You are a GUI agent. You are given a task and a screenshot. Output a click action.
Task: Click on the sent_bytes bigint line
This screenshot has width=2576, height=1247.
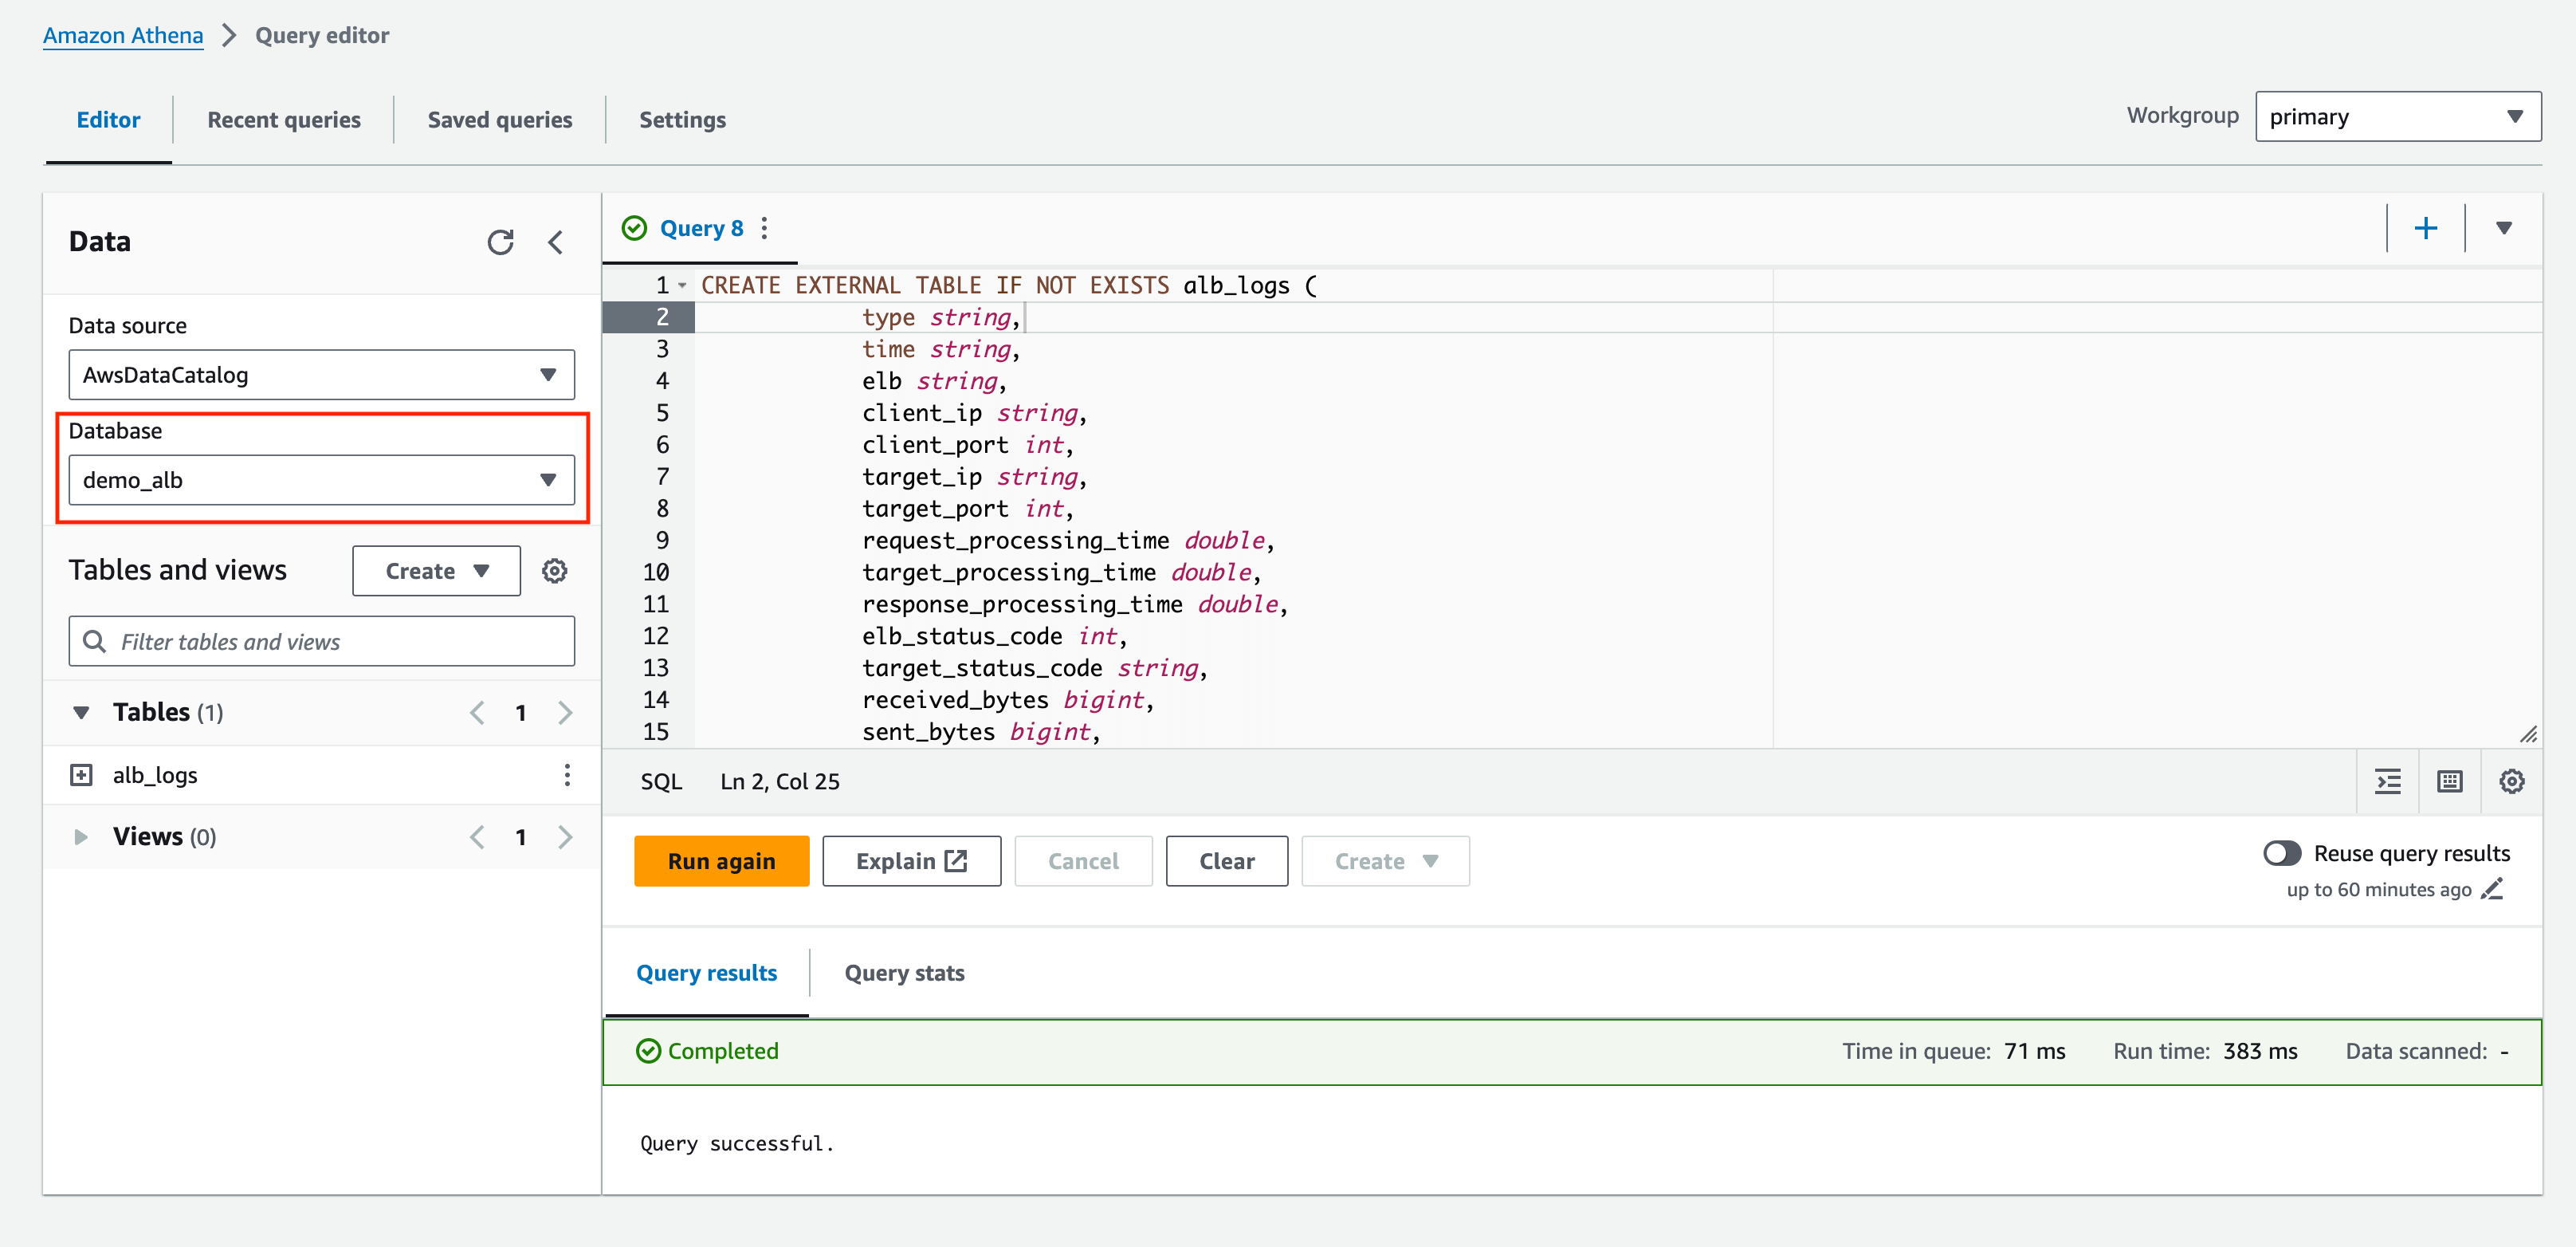pyautogui.click(x=981, y=732)
